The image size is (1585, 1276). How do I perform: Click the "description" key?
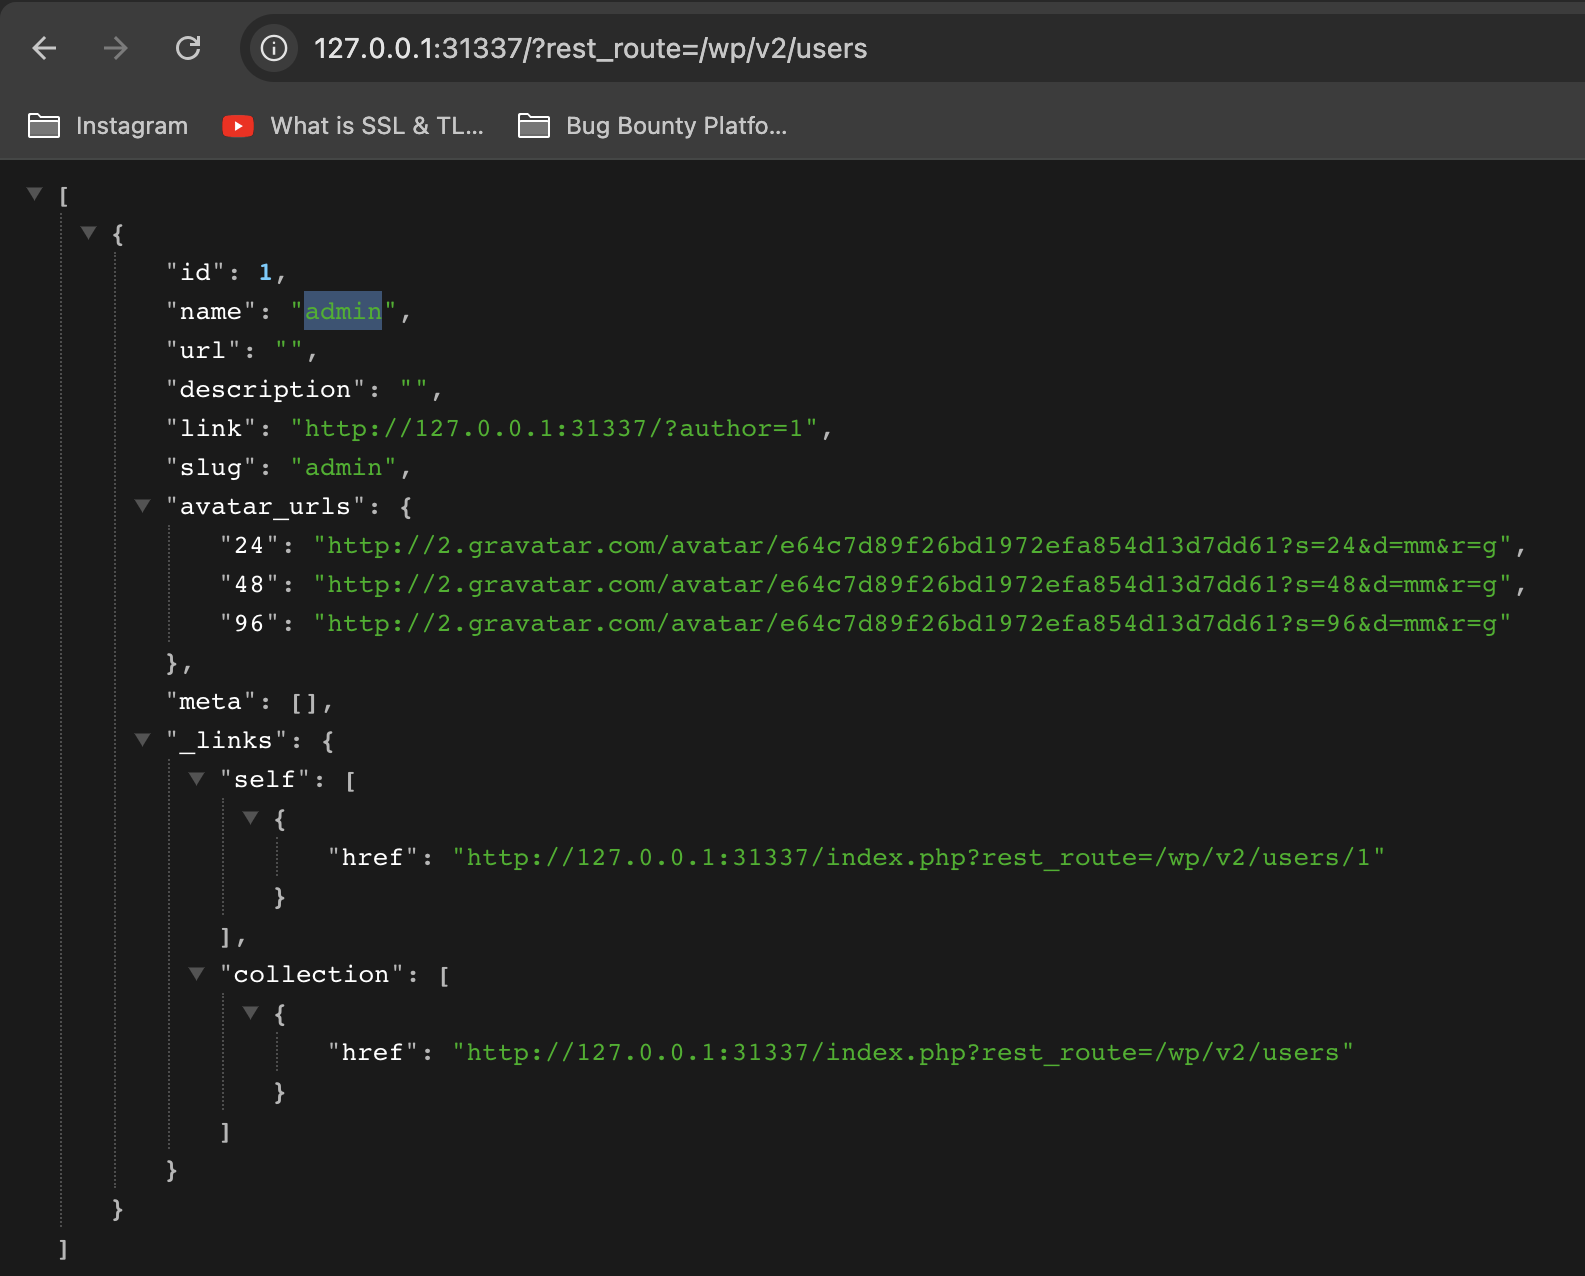265,389
